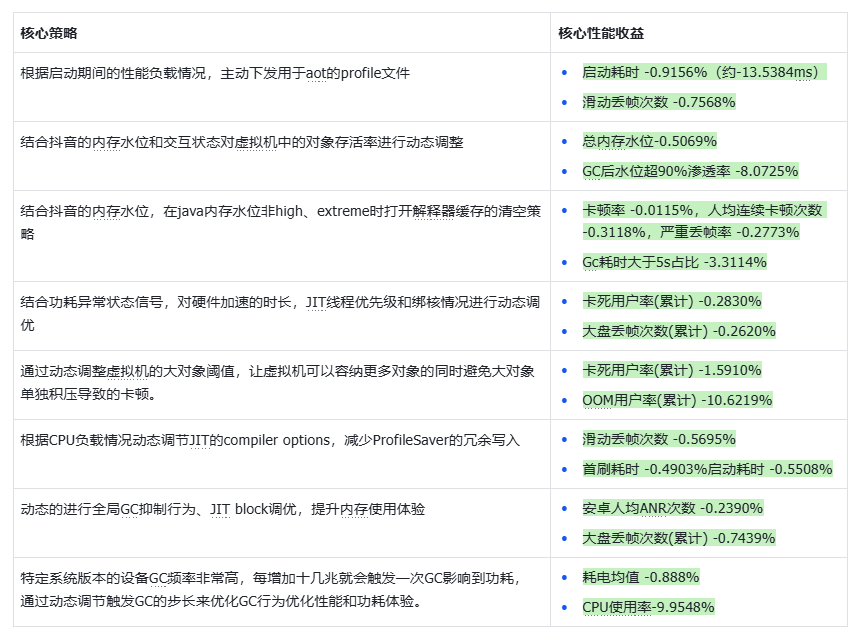Click 首刷耗时 -0.4903% highlighted entry

click(644, 470)
